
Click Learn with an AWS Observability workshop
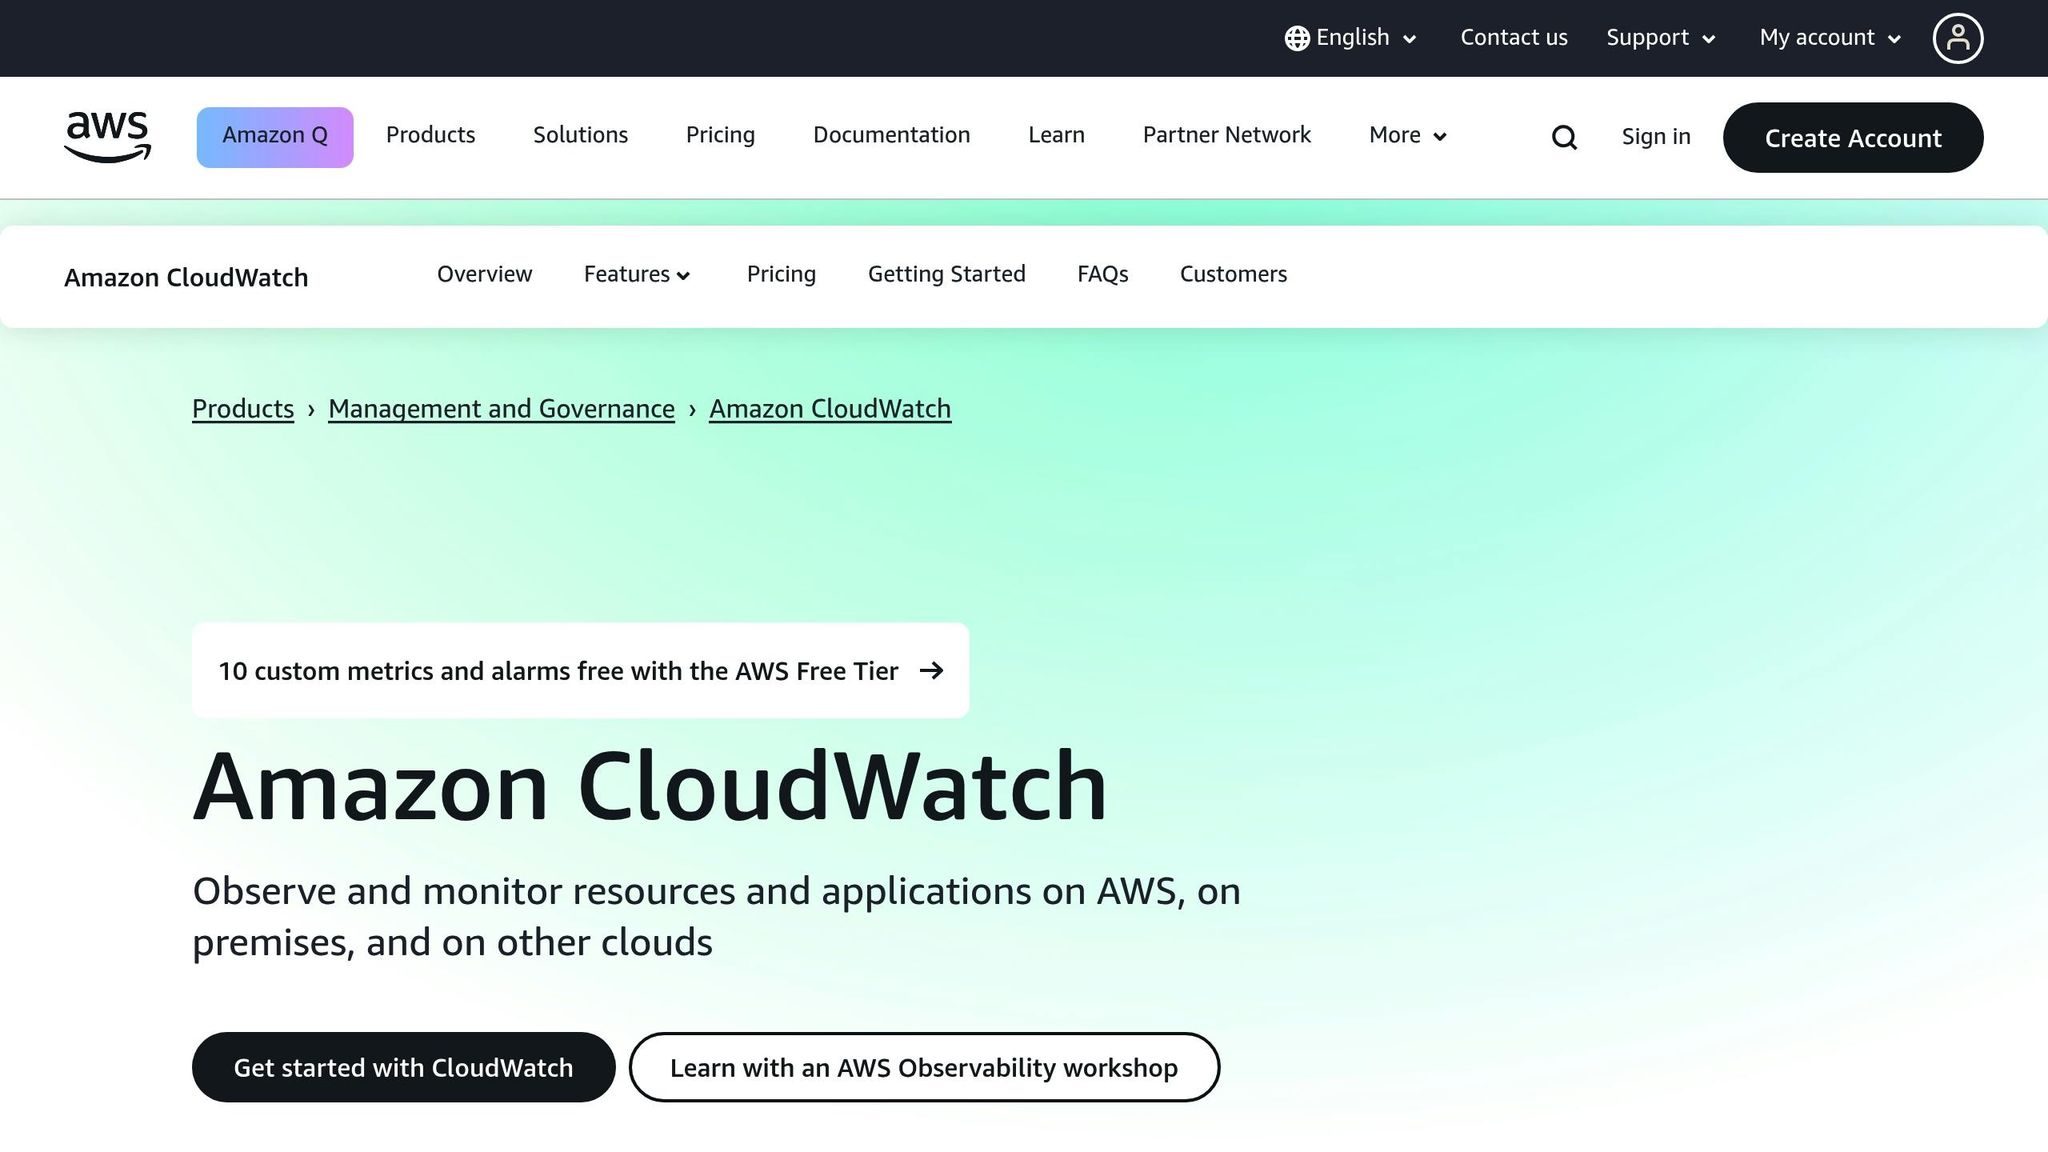click(924, 1067)
